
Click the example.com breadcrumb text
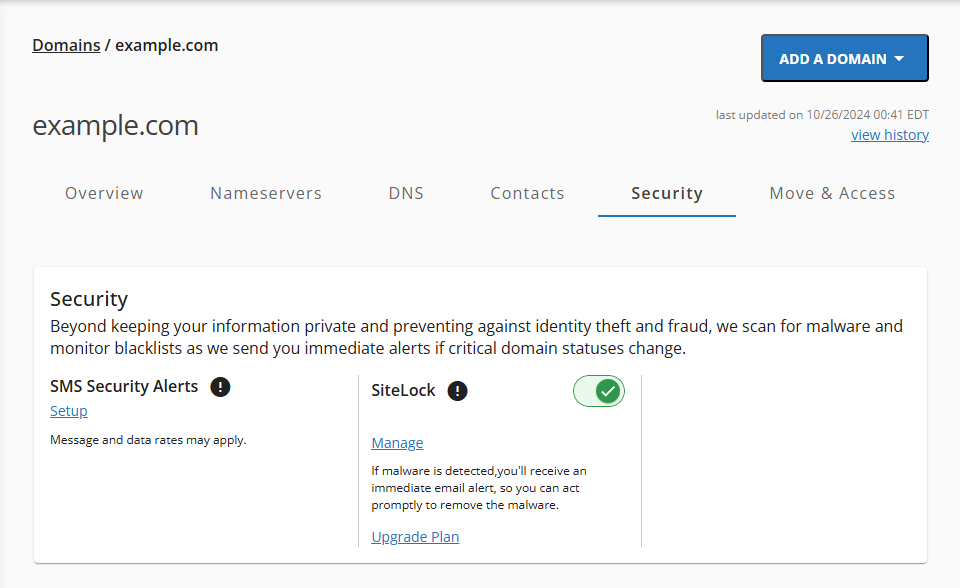(166, 45)
